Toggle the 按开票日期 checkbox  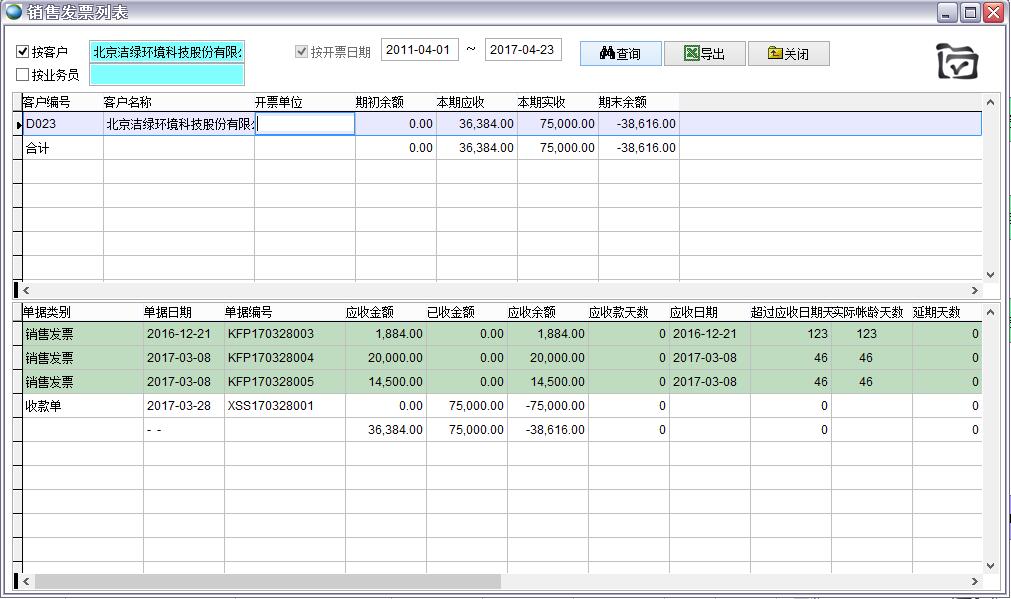point(301,52)
